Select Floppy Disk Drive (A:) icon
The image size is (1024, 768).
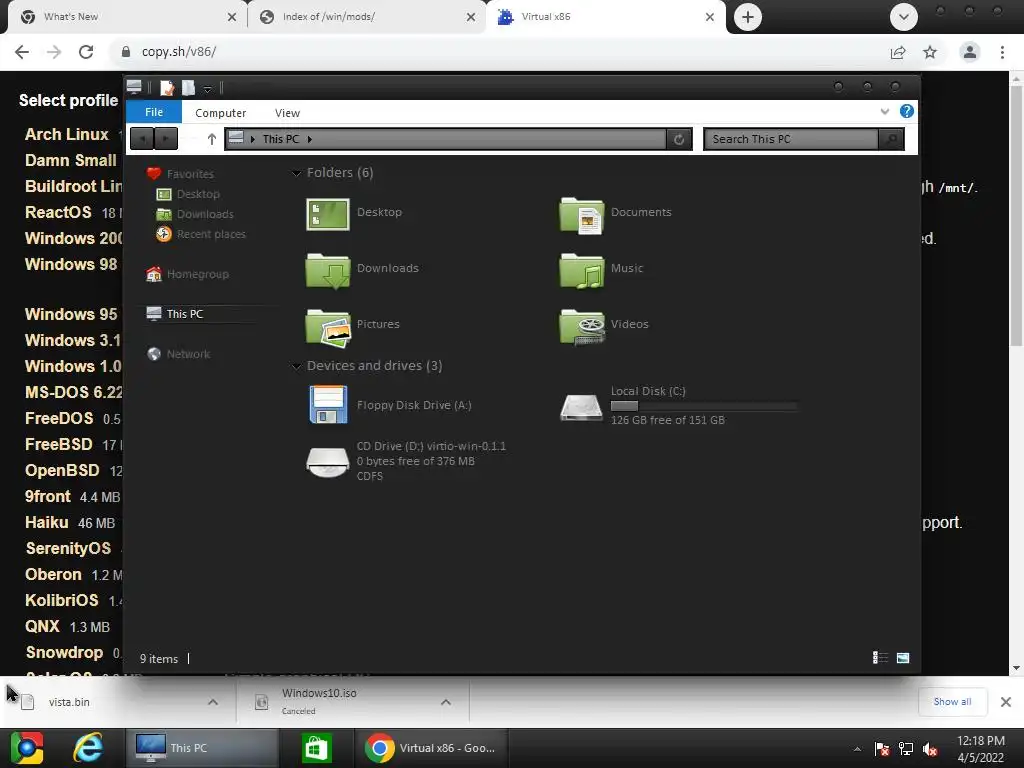[328, 404]
